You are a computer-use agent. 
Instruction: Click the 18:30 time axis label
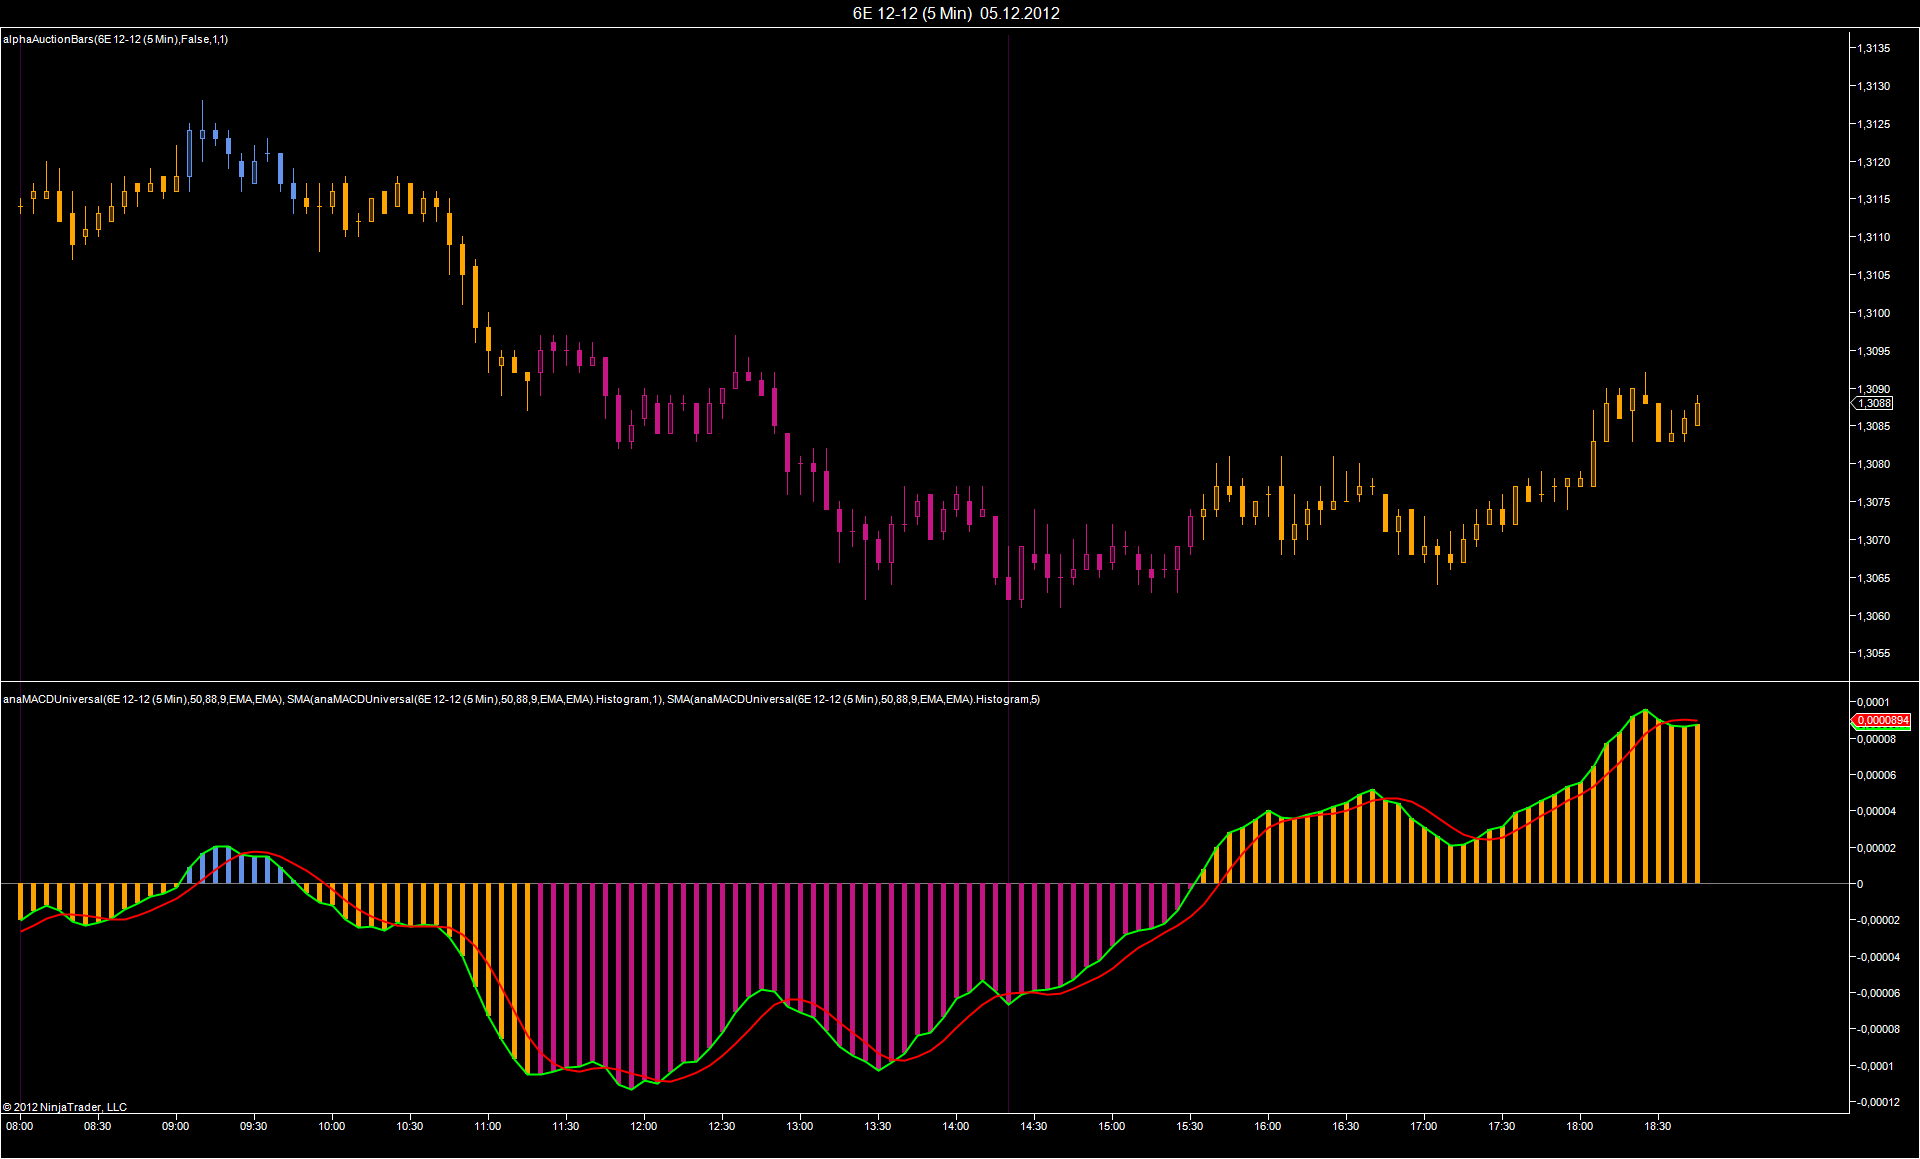click(1658, 1126)
